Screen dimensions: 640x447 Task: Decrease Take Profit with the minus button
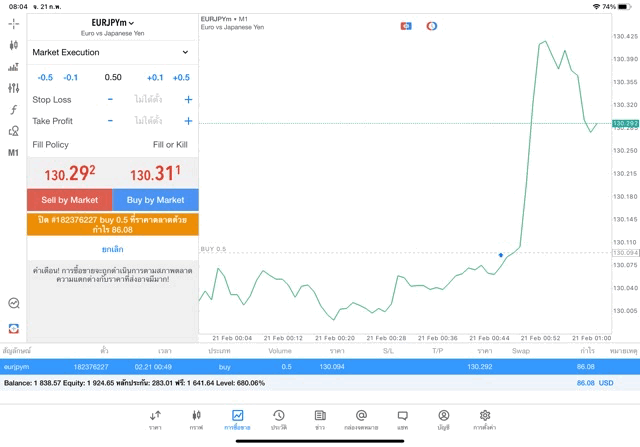[x=110, y=121]
